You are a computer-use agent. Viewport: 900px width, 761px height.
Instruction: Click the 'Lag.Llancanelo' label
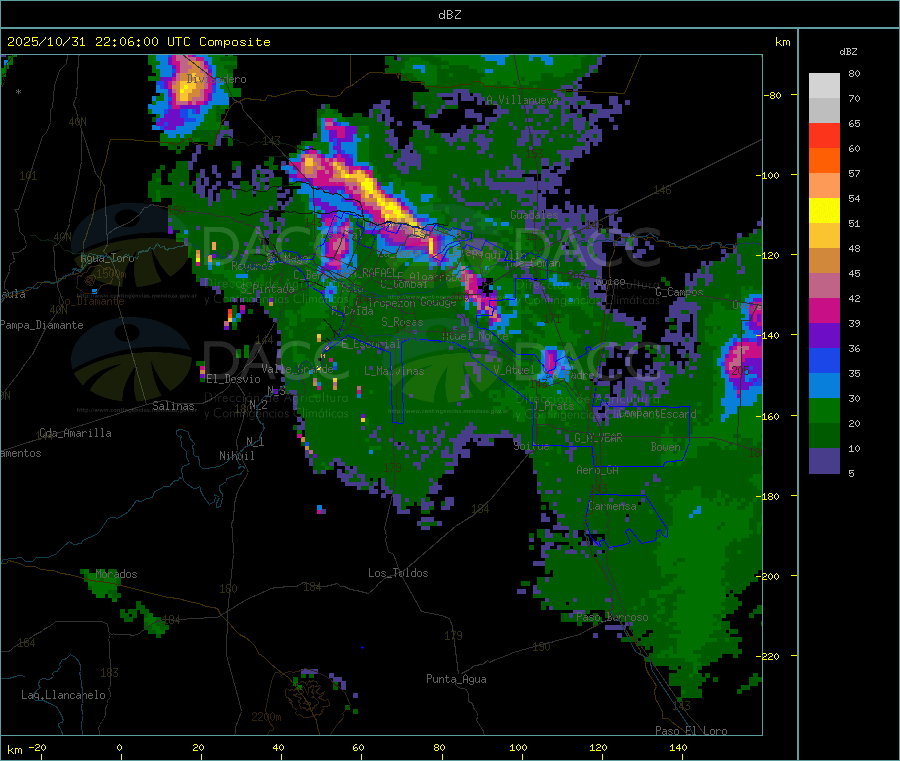(63, 695)
